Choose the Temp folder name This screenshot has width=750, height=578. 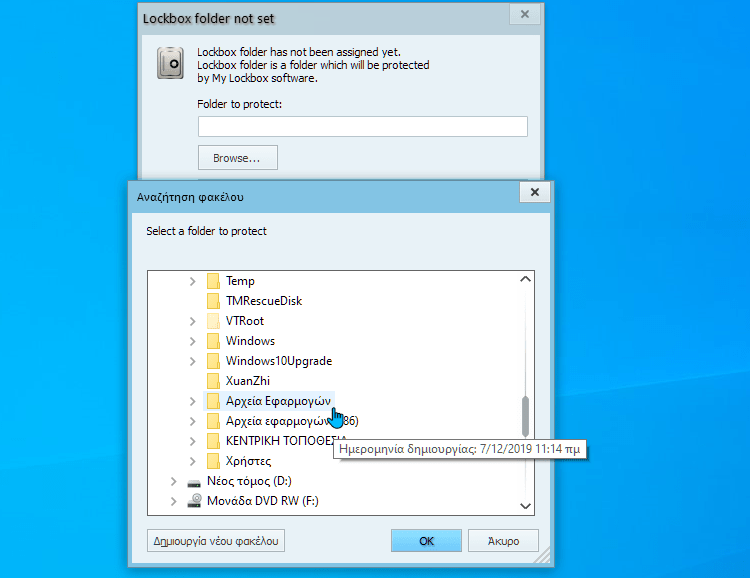click(240, 281)
